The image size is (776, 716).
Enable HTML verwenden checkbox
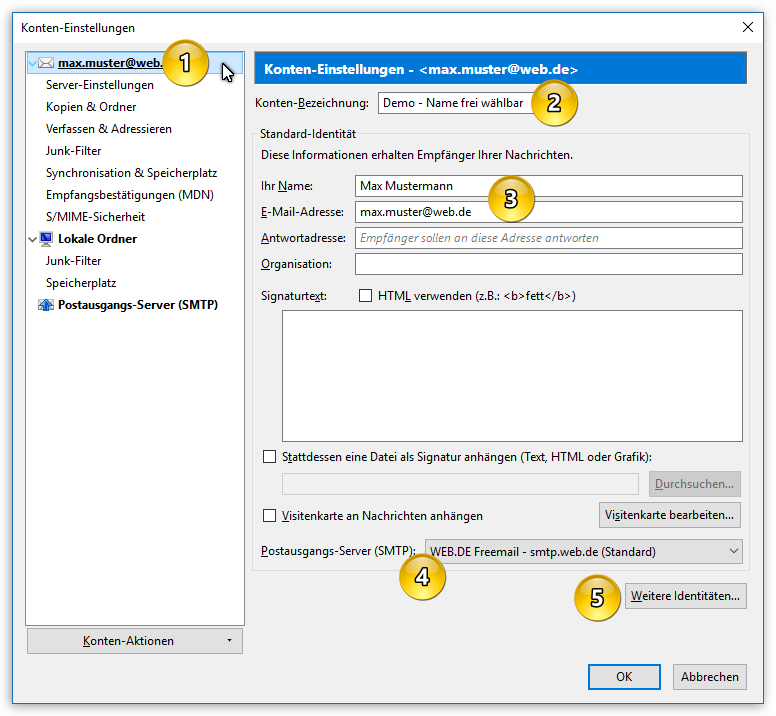click(365, 296)
